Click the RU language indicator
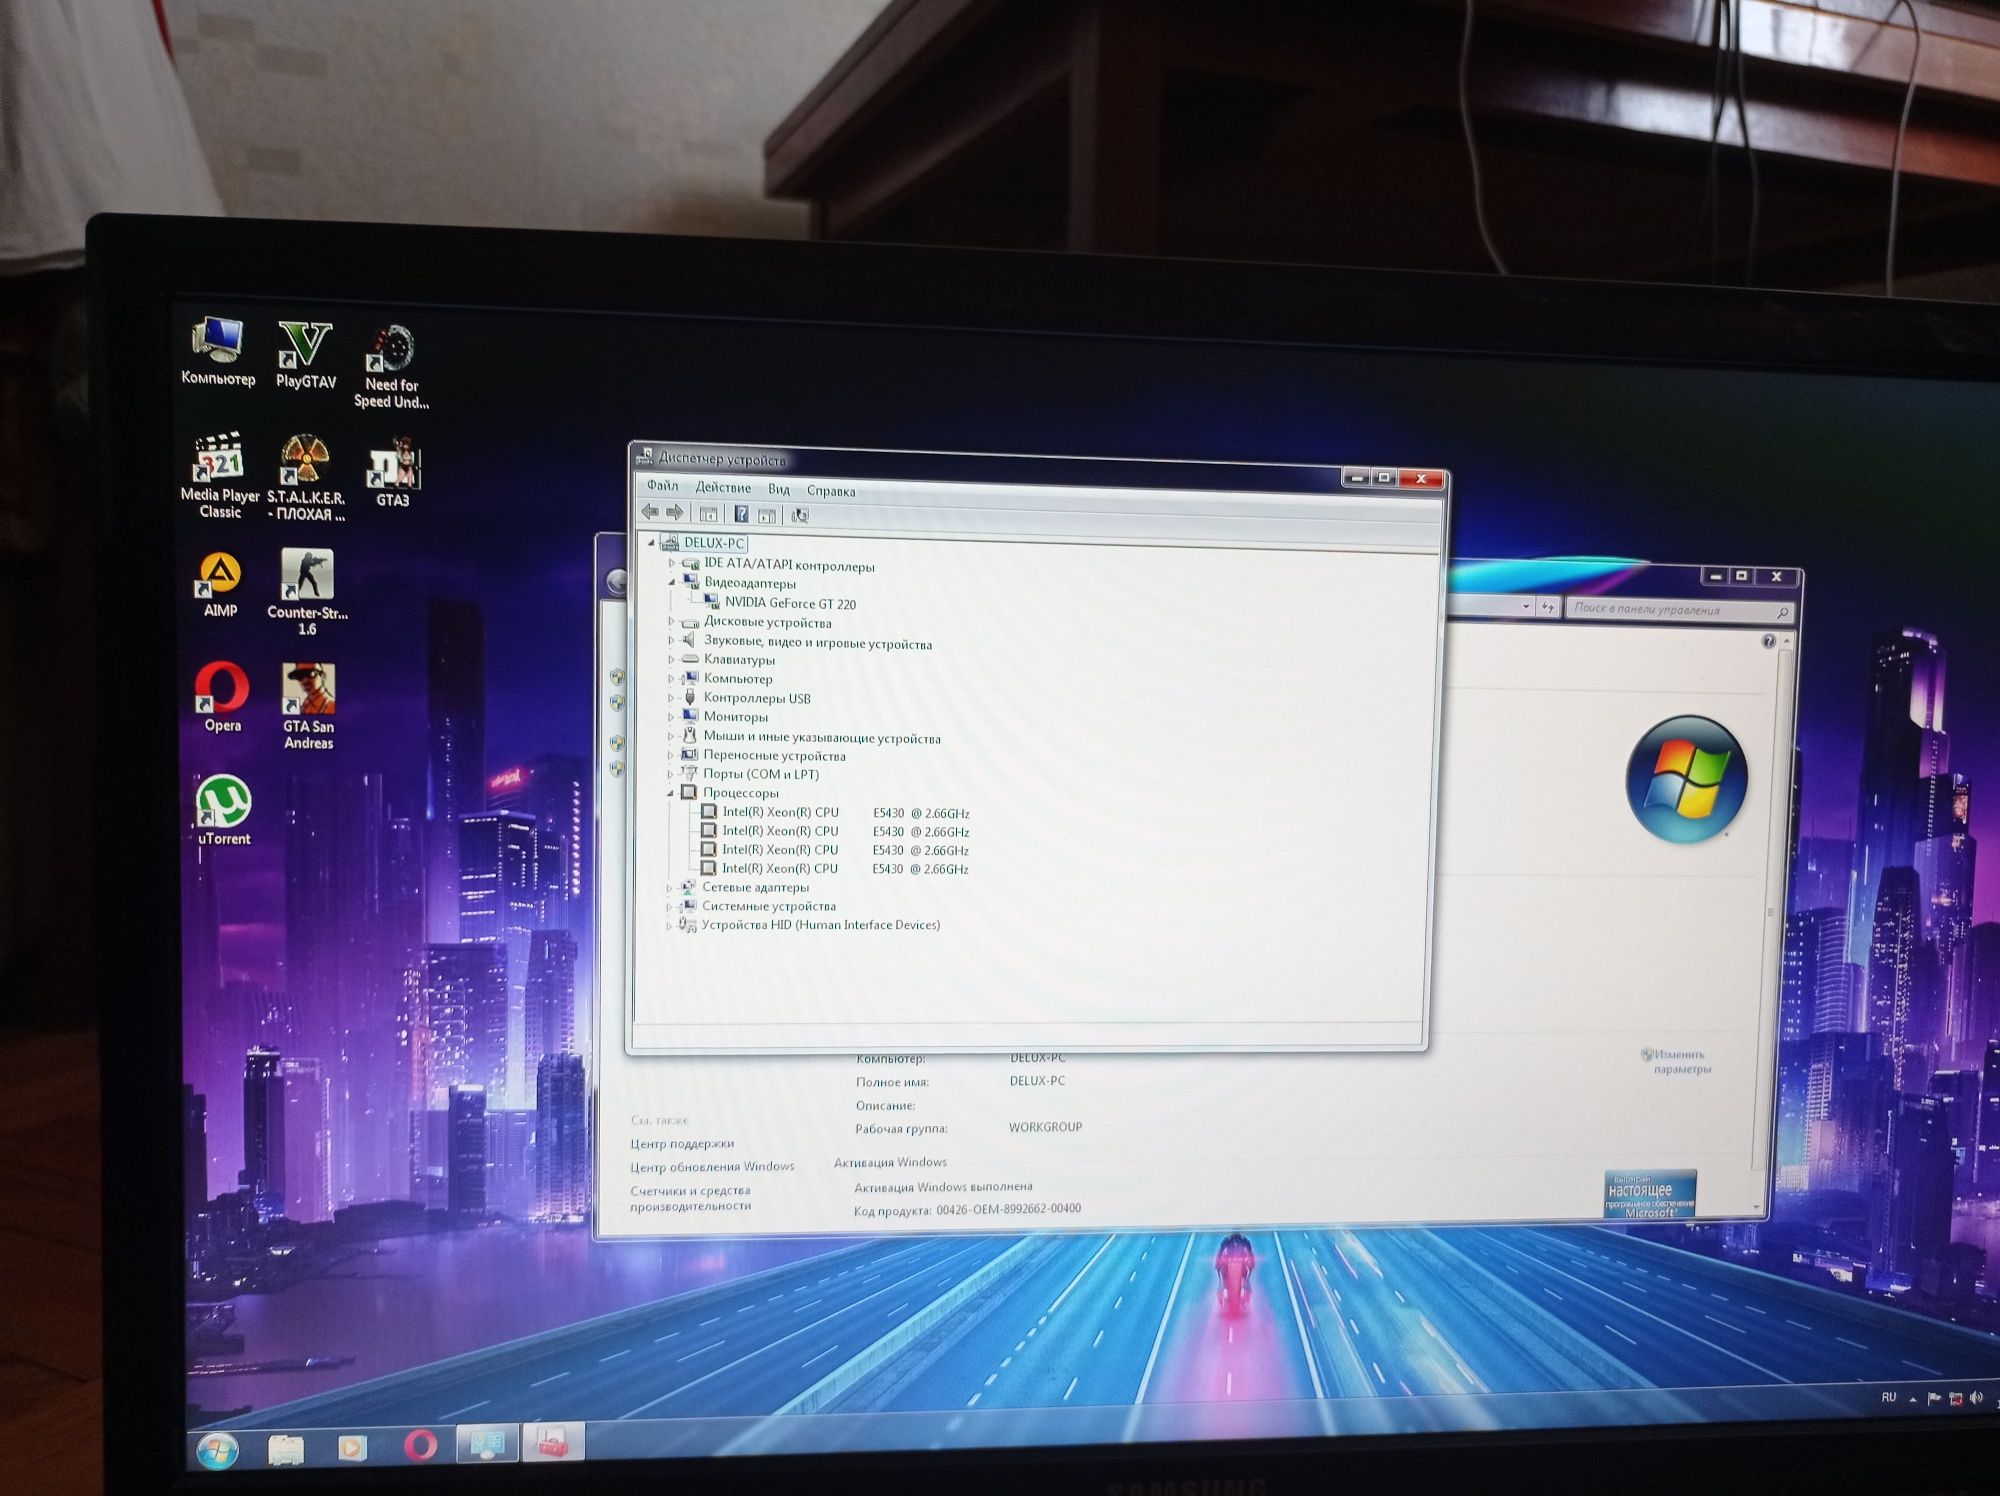2000x1496 pixels. [x=1888, y=1397]
